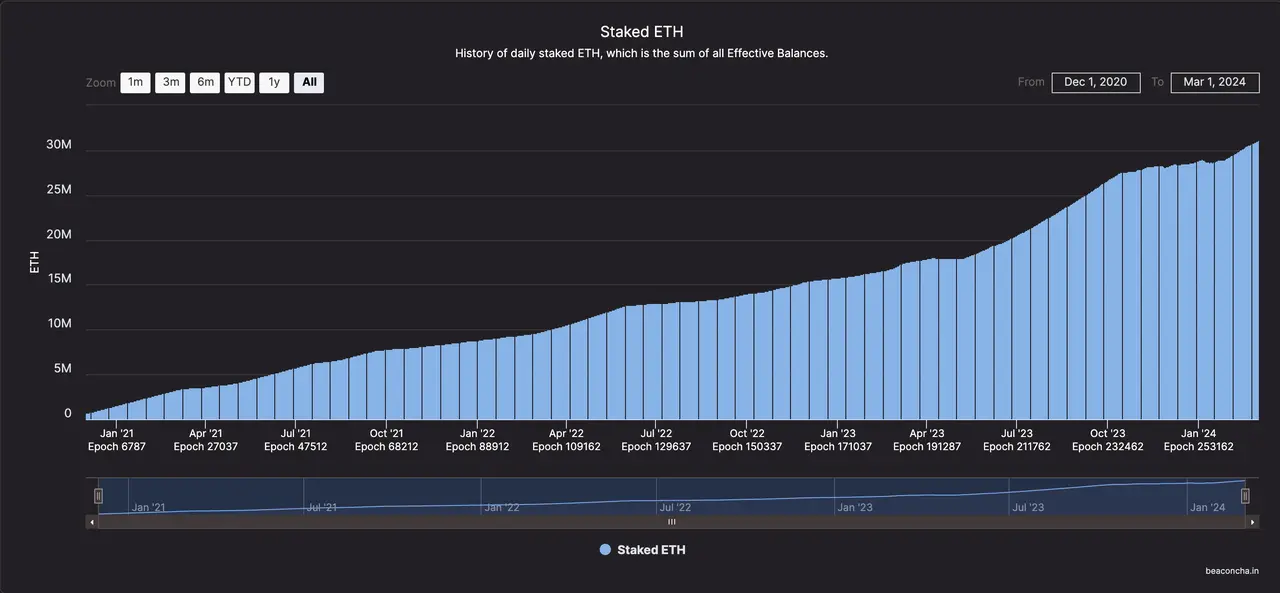Click the scrollbar's left arrow
This screenshot has width=1280, height=593.
coord(92,521)
